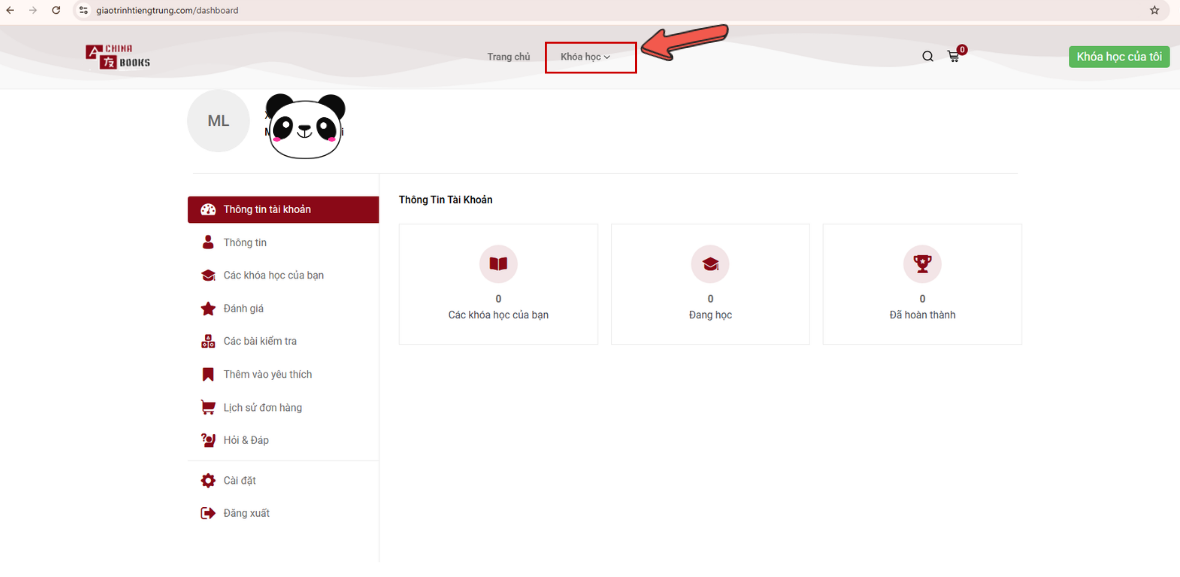The height and width of the screenshot is (577, 1180).
Task: Click the 'Hỏi & Đáp' icon in sidebar
Action: coord(208,440)
